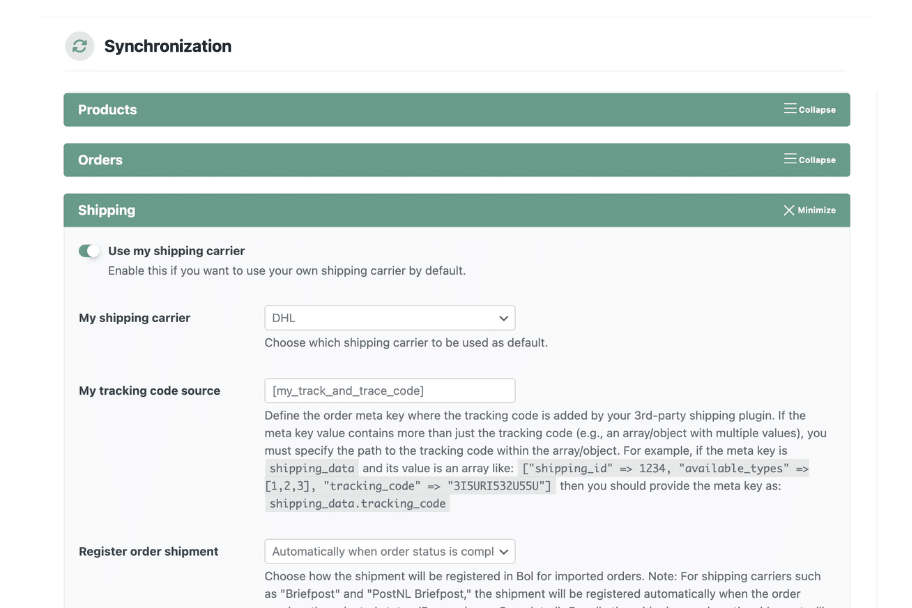Focus the My tracking code source field
The height and width of the screenshot is (608, 912).
click(389, 390)
